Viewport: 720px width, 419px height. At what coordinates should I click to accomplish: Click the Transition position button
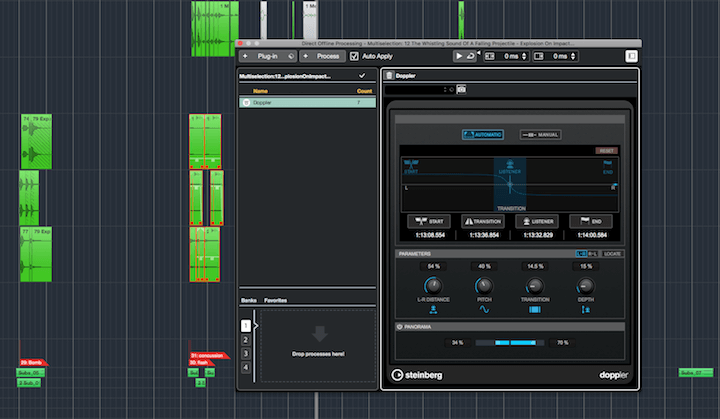point(483,221)
